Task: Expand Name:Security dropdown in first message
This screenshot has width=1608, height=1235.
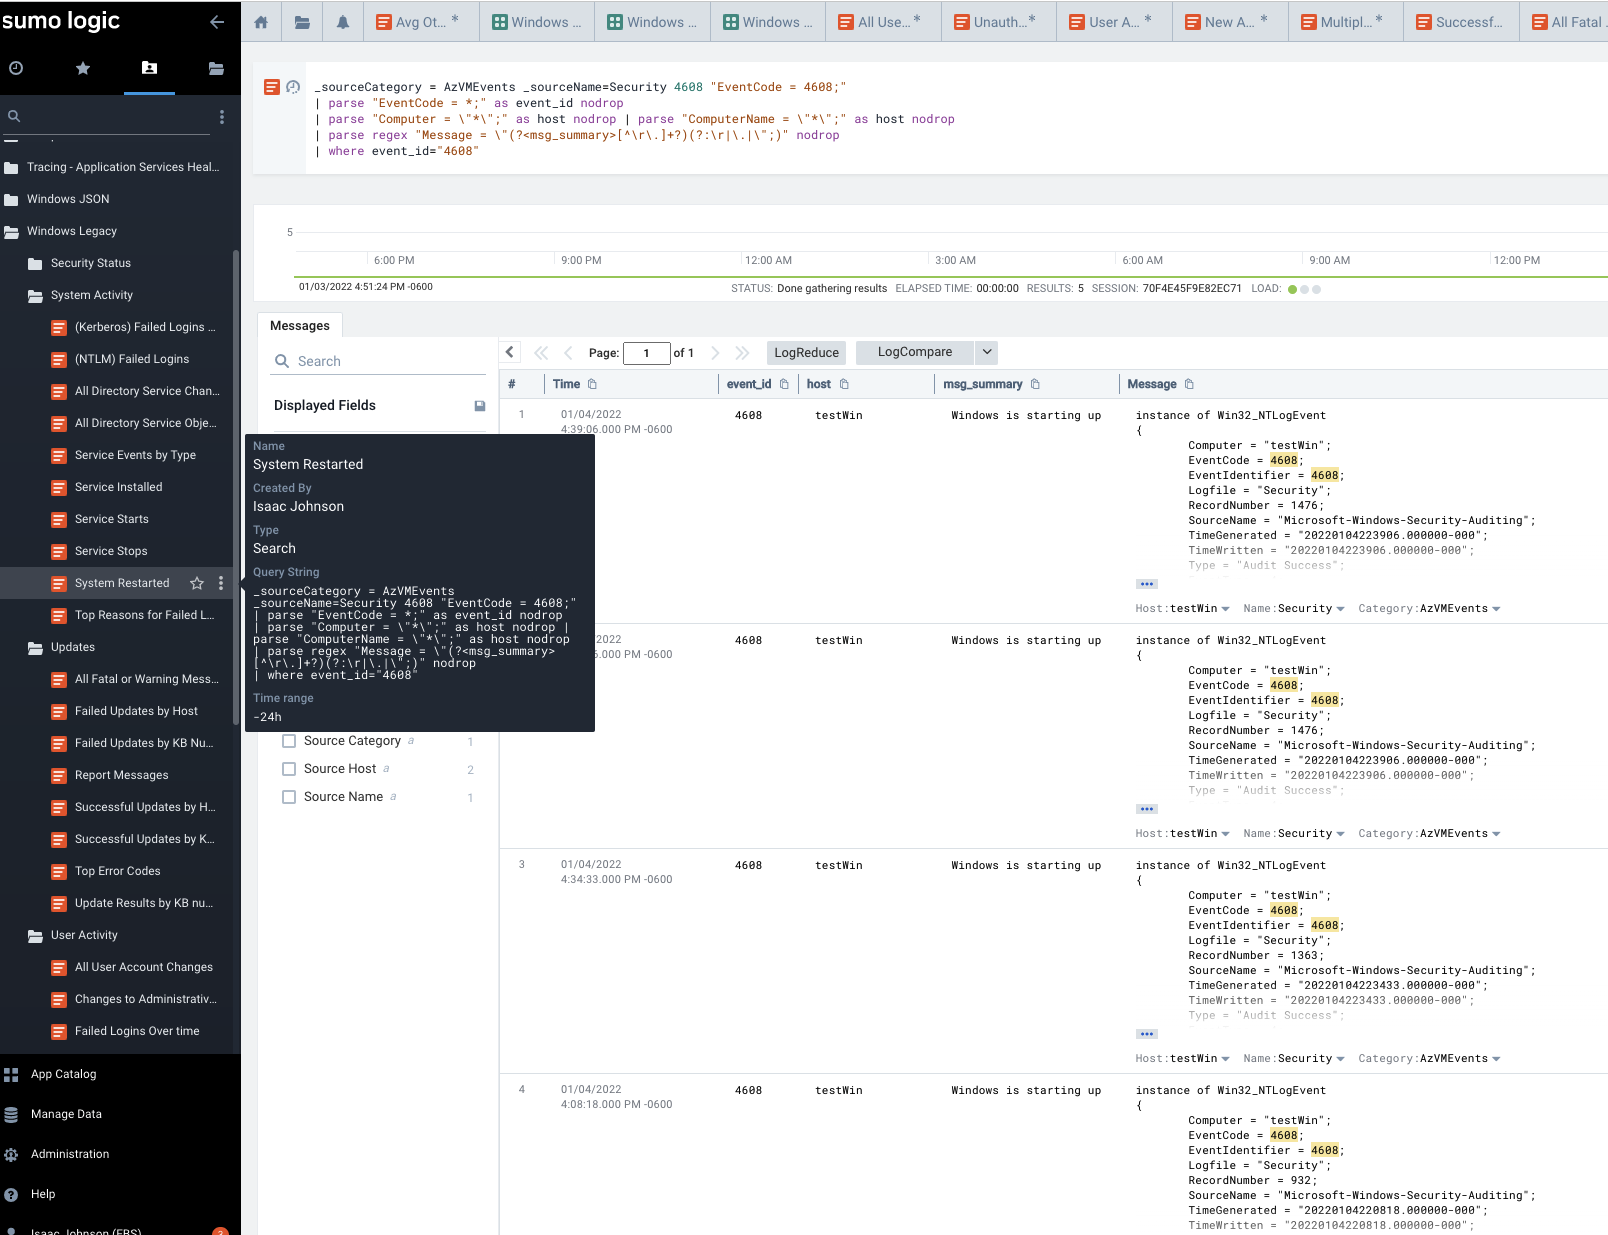Action: tap(1340, 609)
